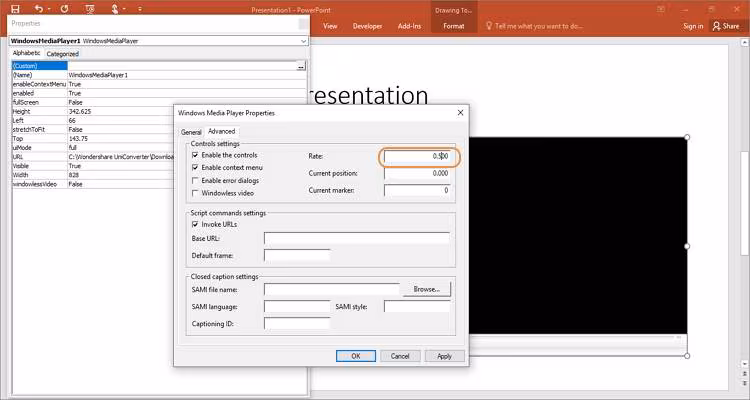The height and width of the screenshot is (400, 750).
Task: Click Cancel button in dialog
Action: coord(400,356)
